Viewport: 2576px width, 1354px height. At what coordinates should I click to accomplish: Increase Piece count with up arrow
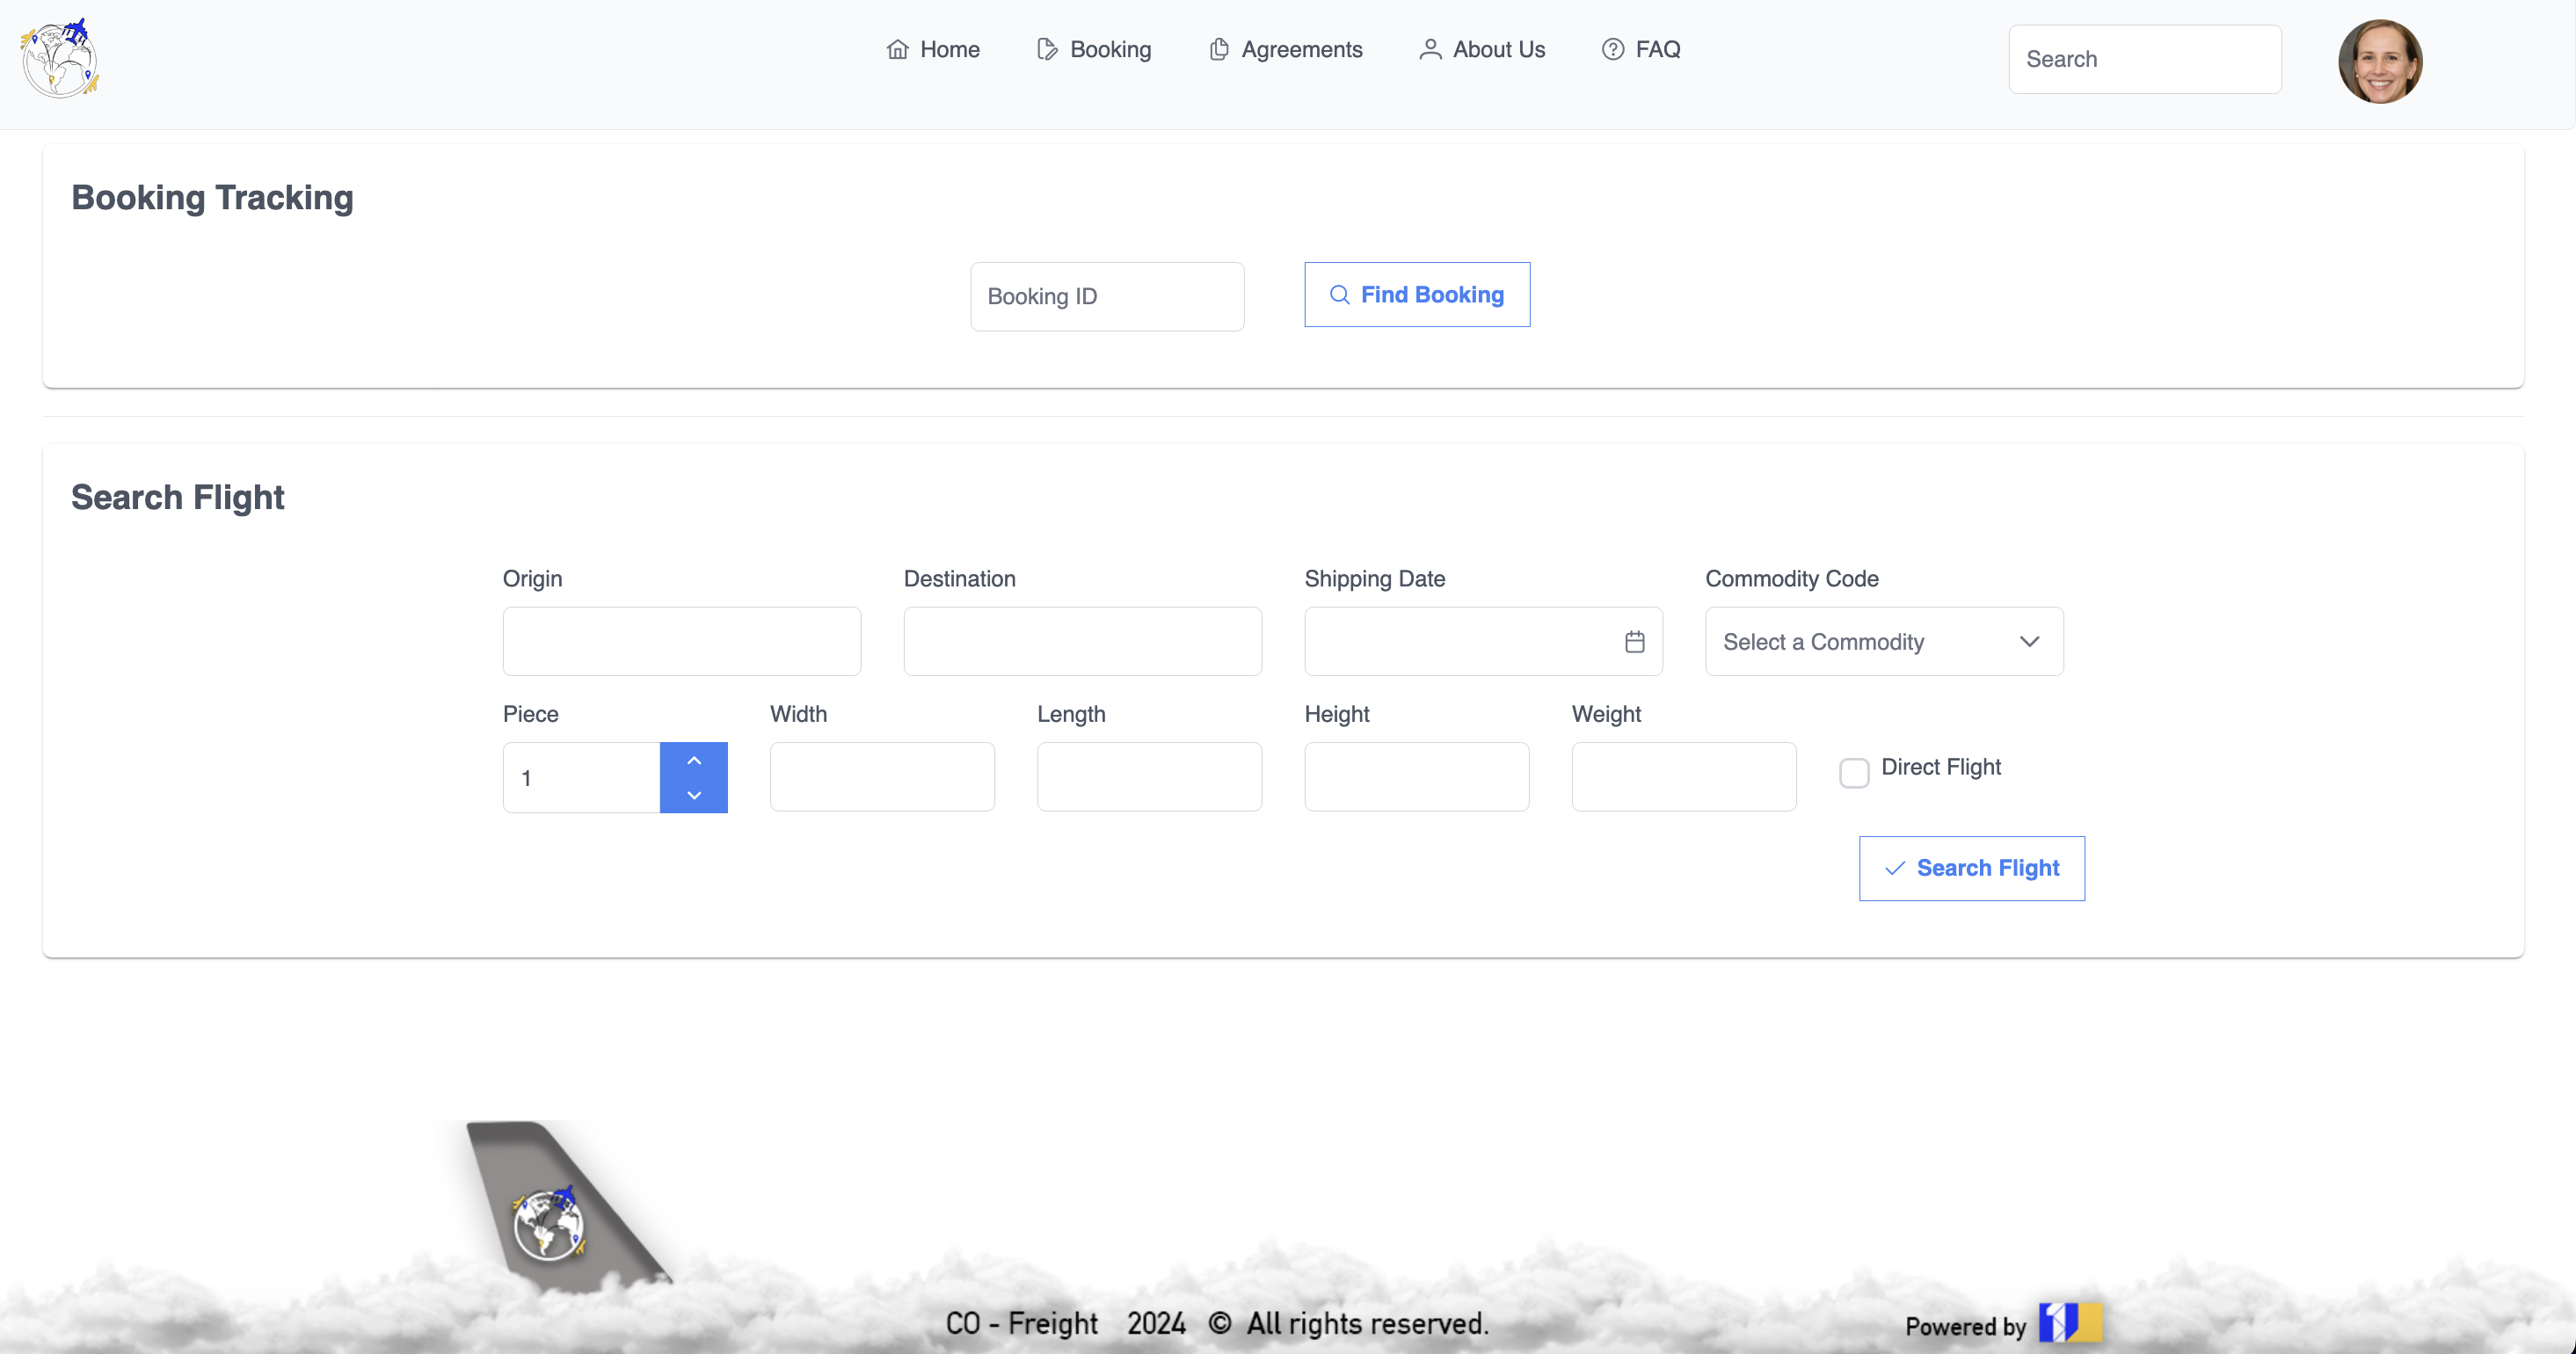pos(694,761)
